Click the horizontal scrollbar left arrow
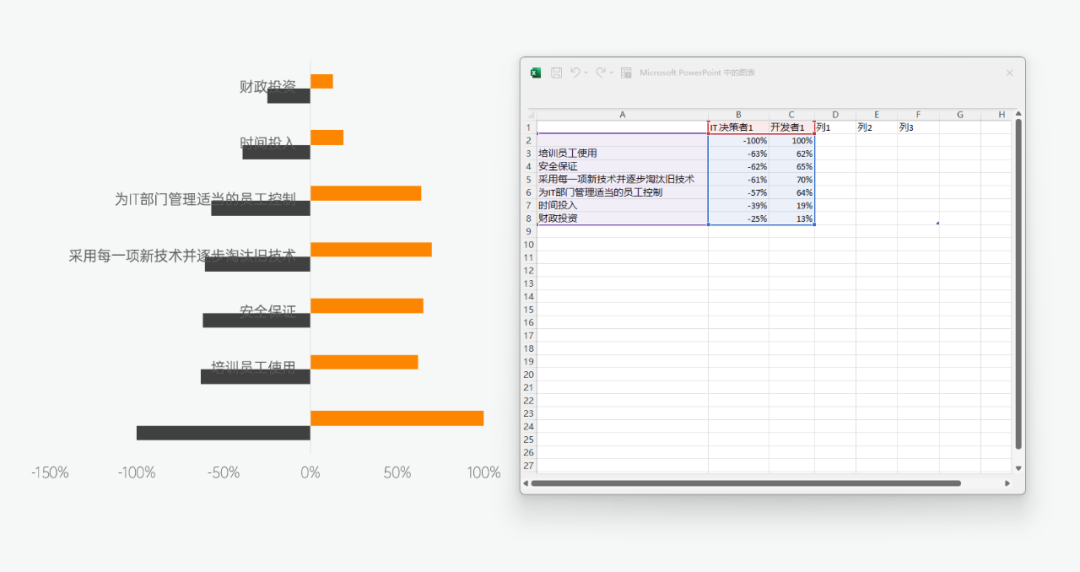This screenshot has height=572, width=1080. (x=526, y=484)
